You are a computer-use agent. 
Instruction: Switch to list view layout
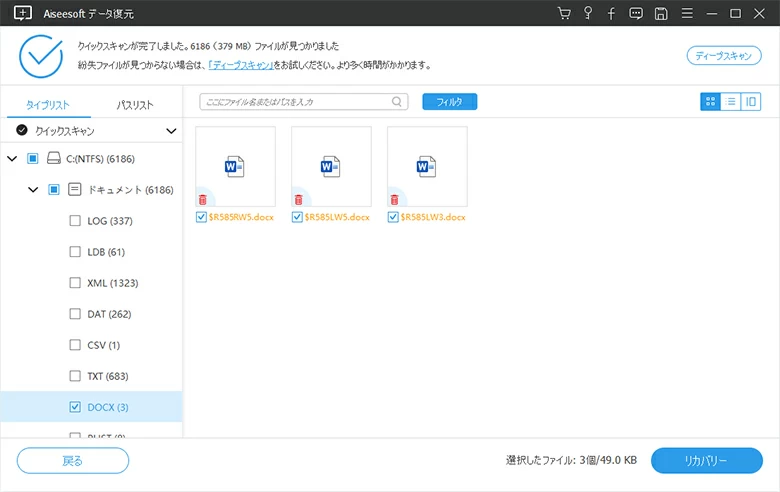[x=730, y=101]
